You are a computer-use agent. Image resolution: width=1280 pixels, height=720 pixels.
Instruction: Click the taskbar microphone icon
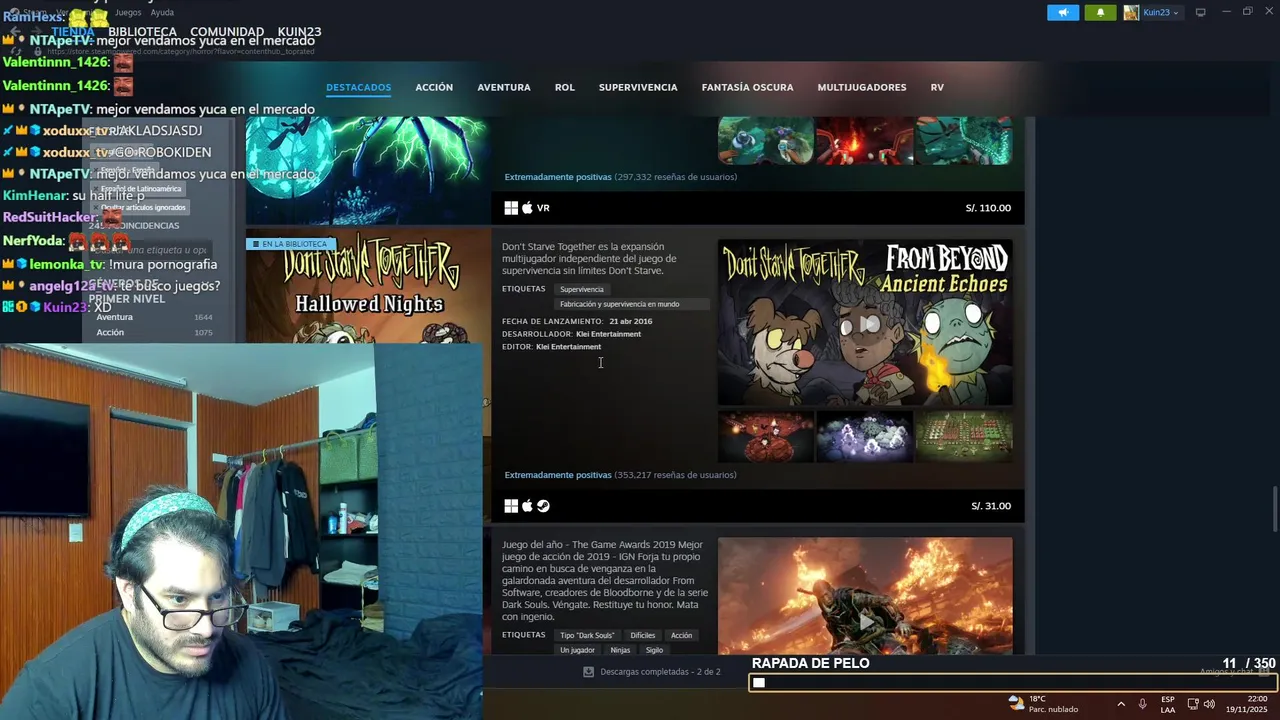pyautogui.click(x=1142, y=704)
